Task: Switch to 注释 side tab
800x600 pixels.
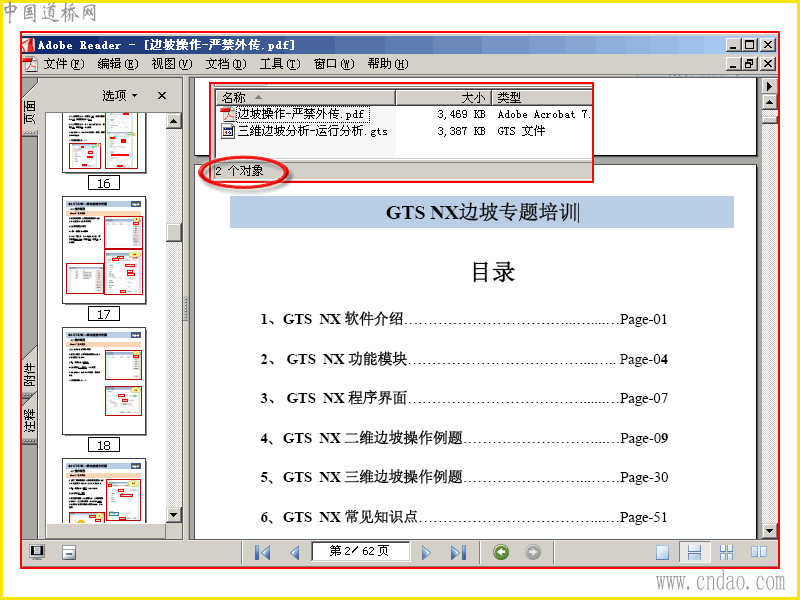Action: coord(30,419)
